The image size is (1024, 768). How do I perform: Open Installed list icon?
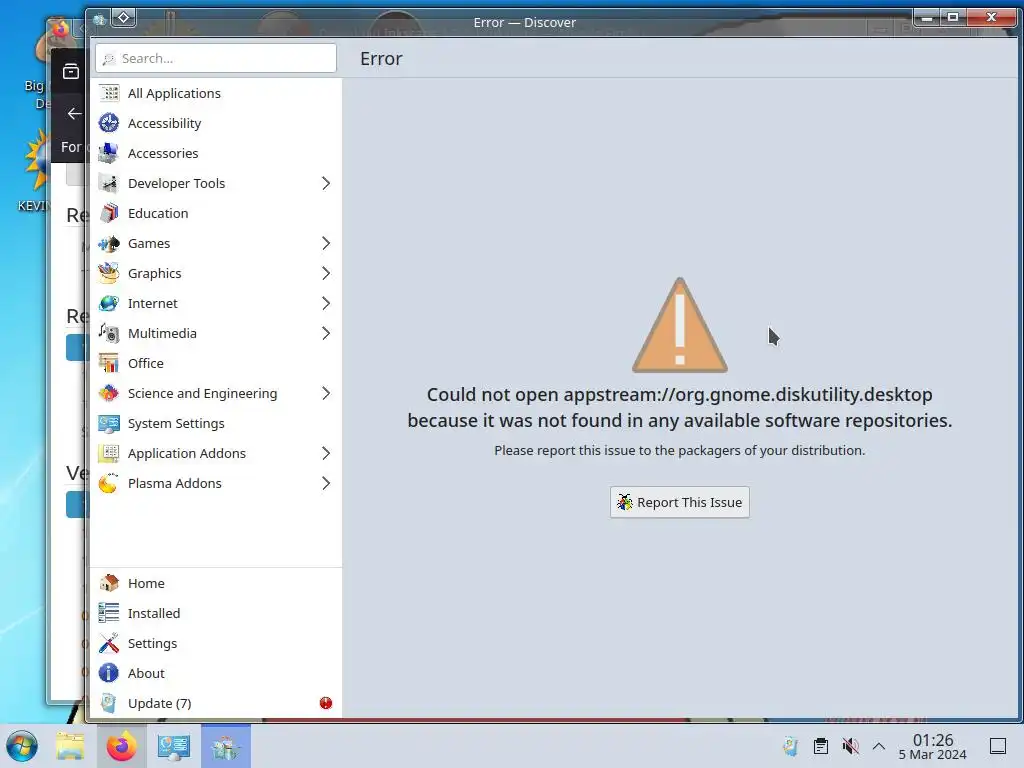(109, 613)
